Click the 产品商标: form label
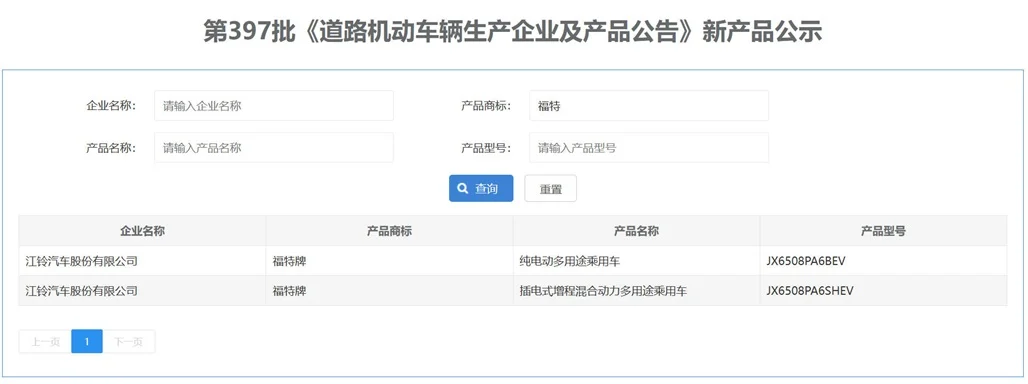The width and height of the screenshot is (1028, 384). [486, 106]
